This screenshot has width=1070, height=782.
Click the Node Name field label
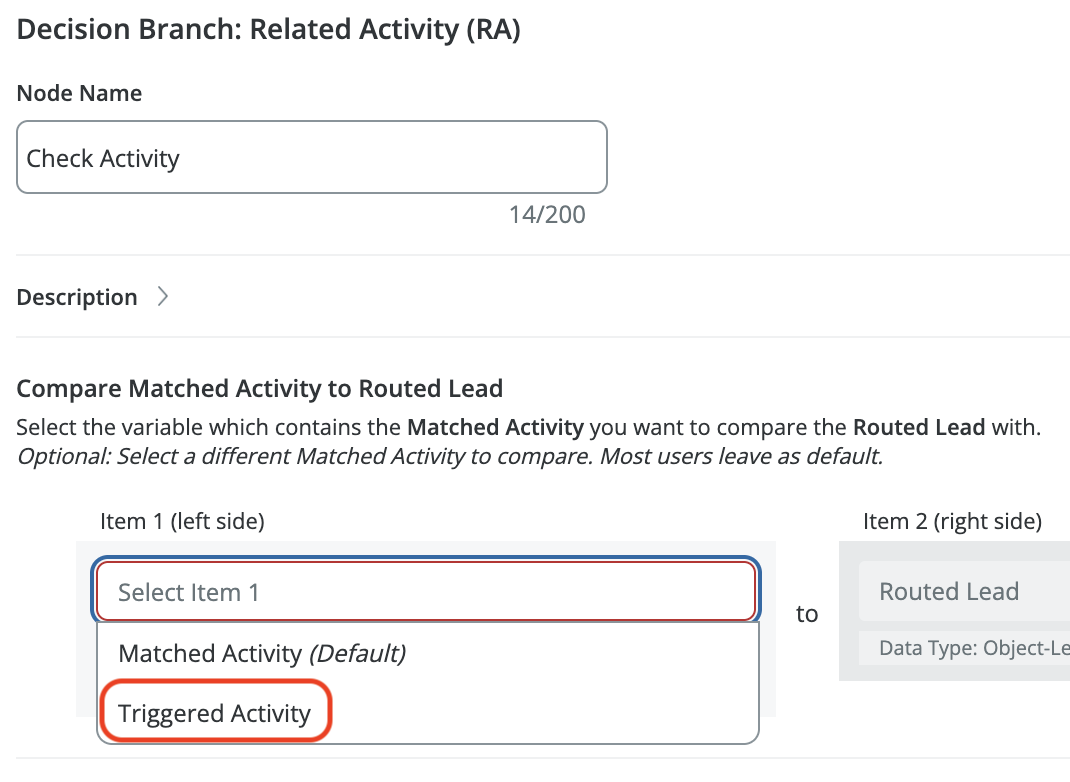(x=79, y=93)
